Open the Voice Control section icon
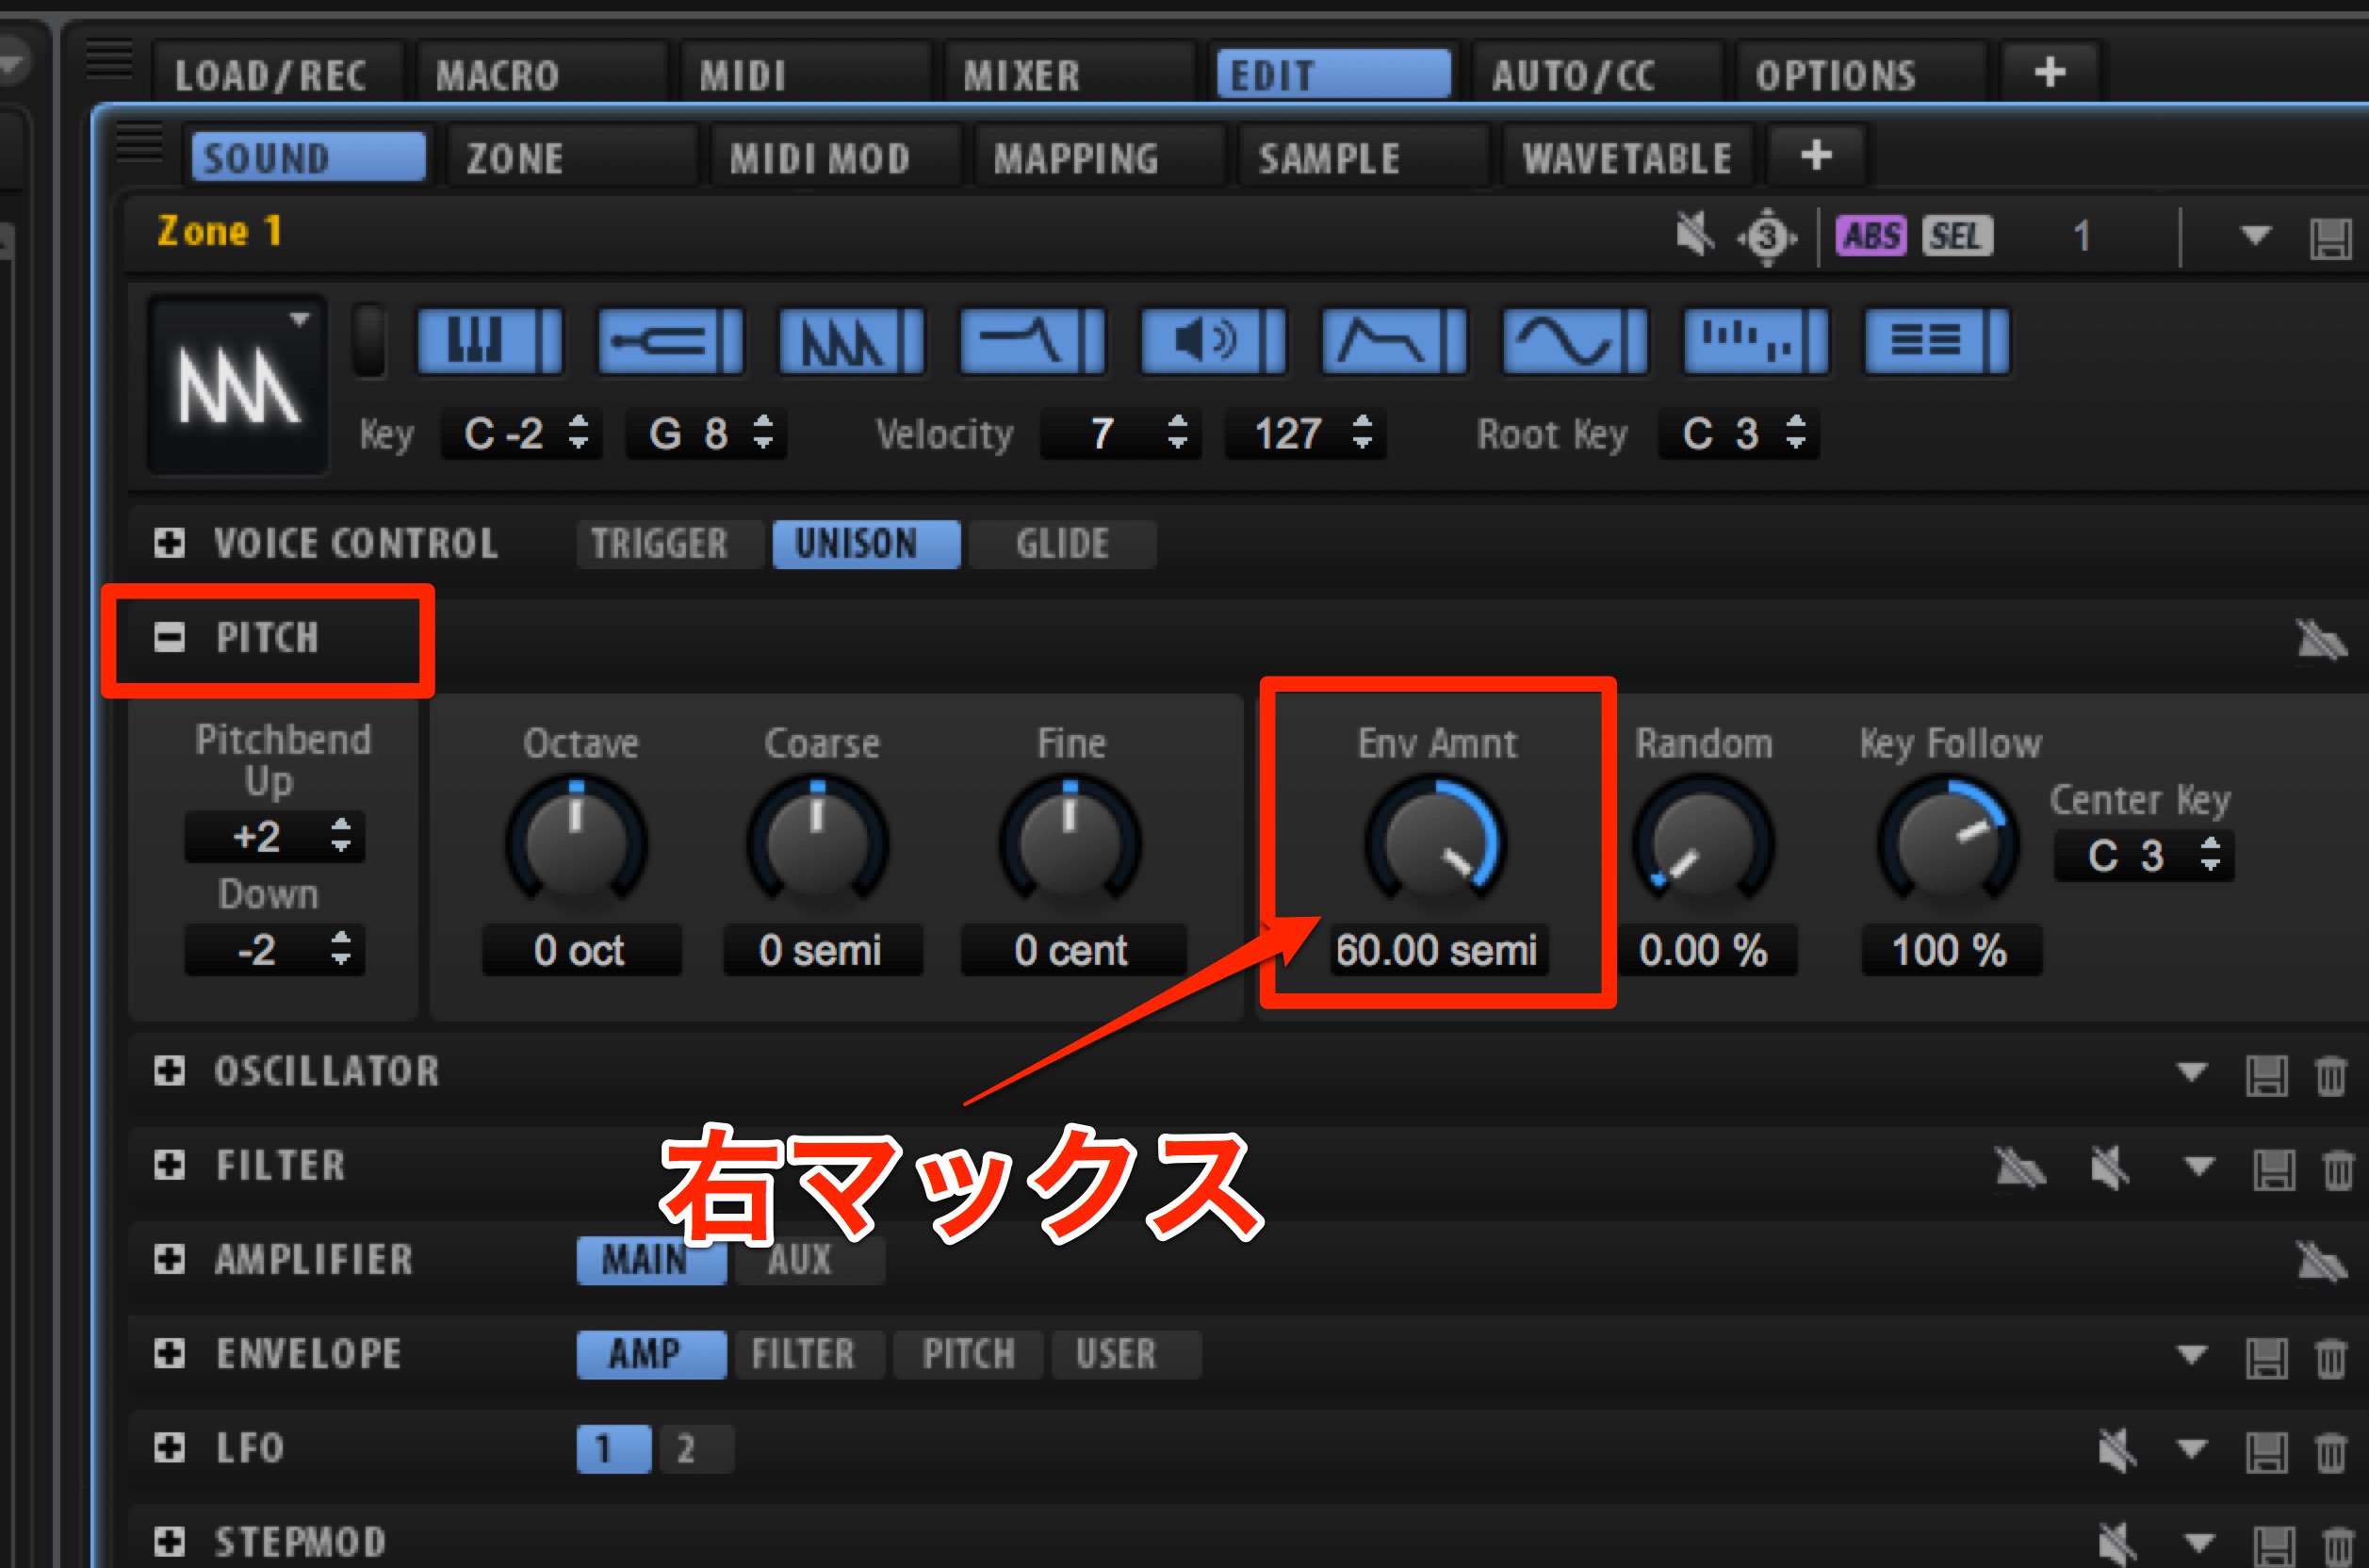This screenshot has height=1568, width=2369. (490, 341)
